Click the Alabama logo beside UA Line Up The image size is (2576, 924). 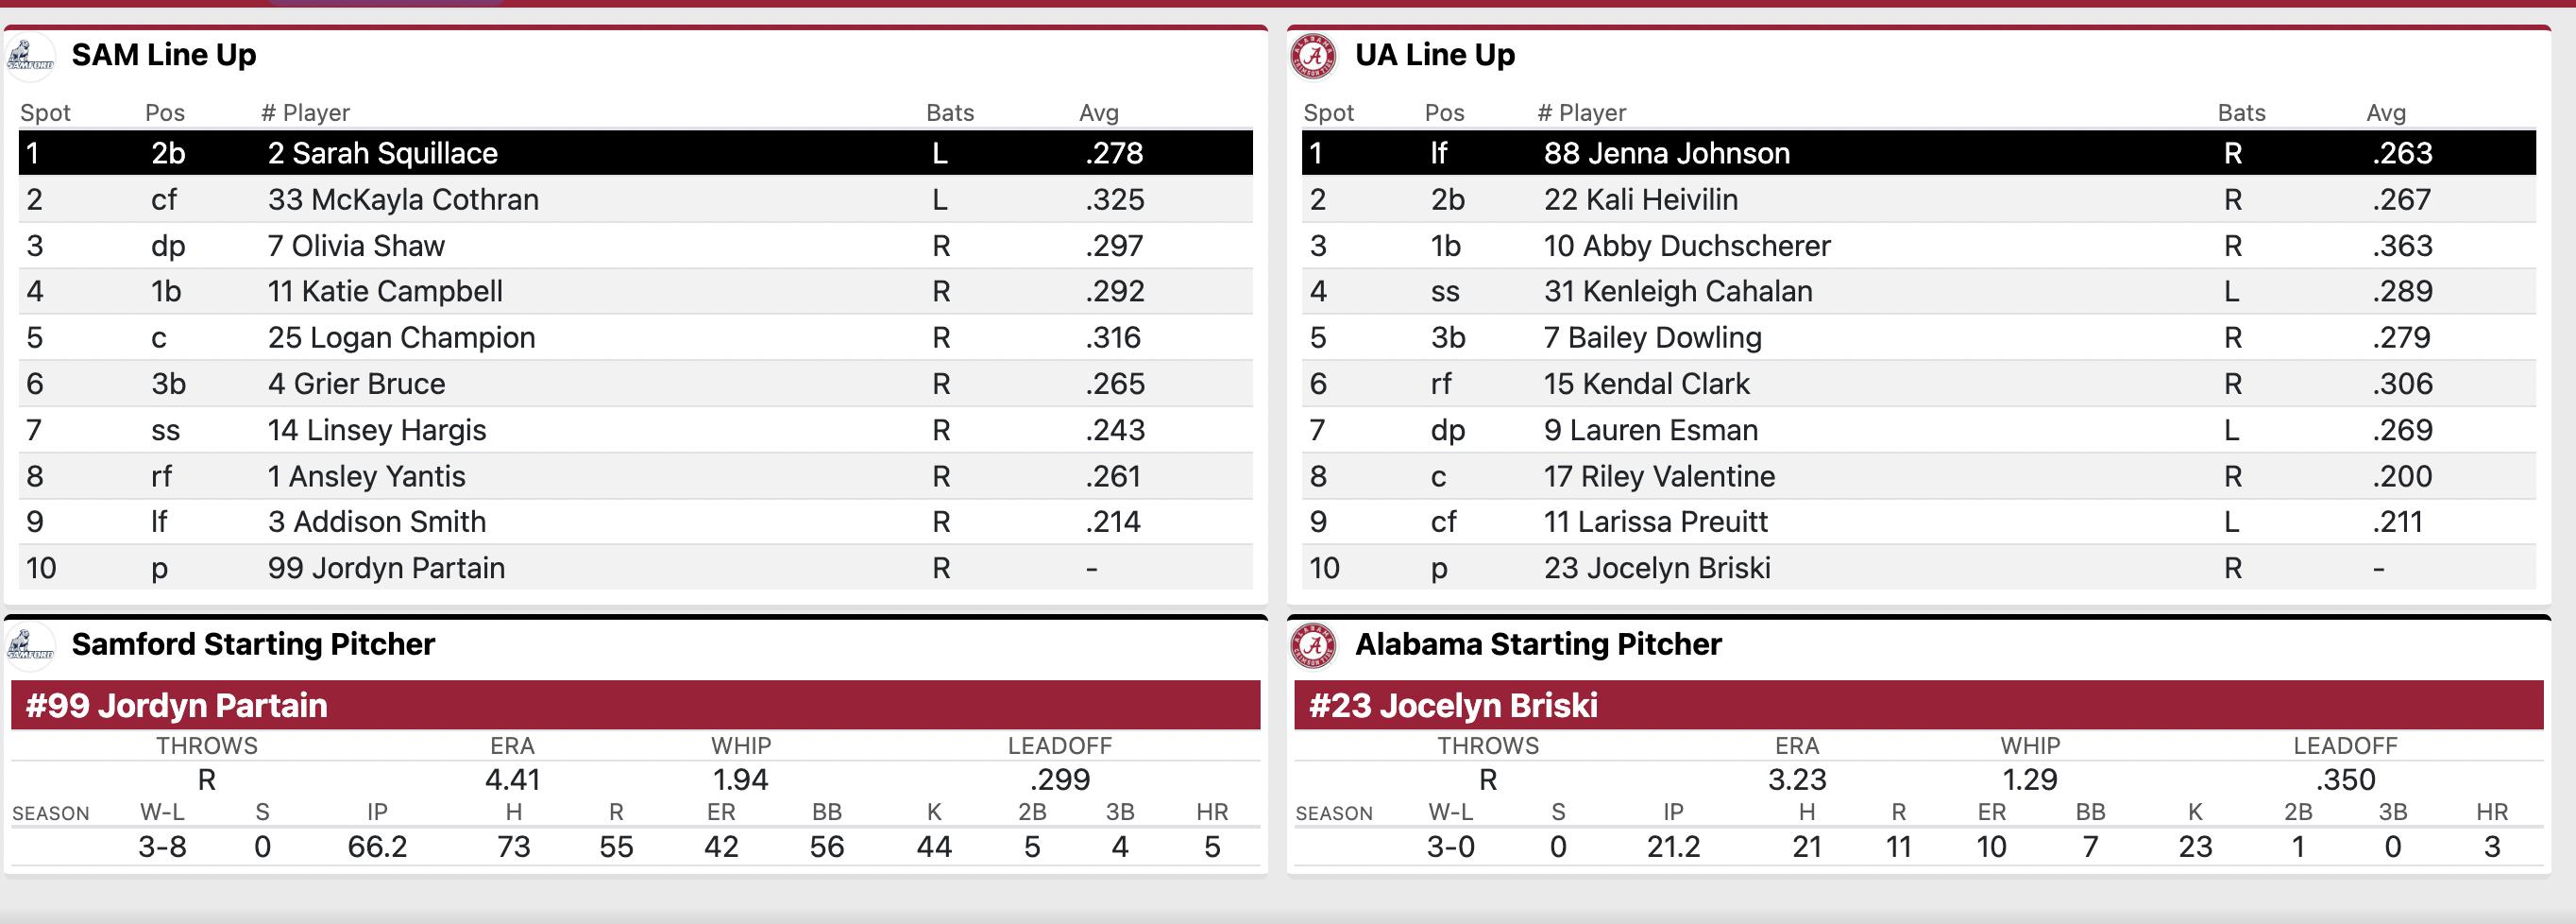tap(1314, 56)
